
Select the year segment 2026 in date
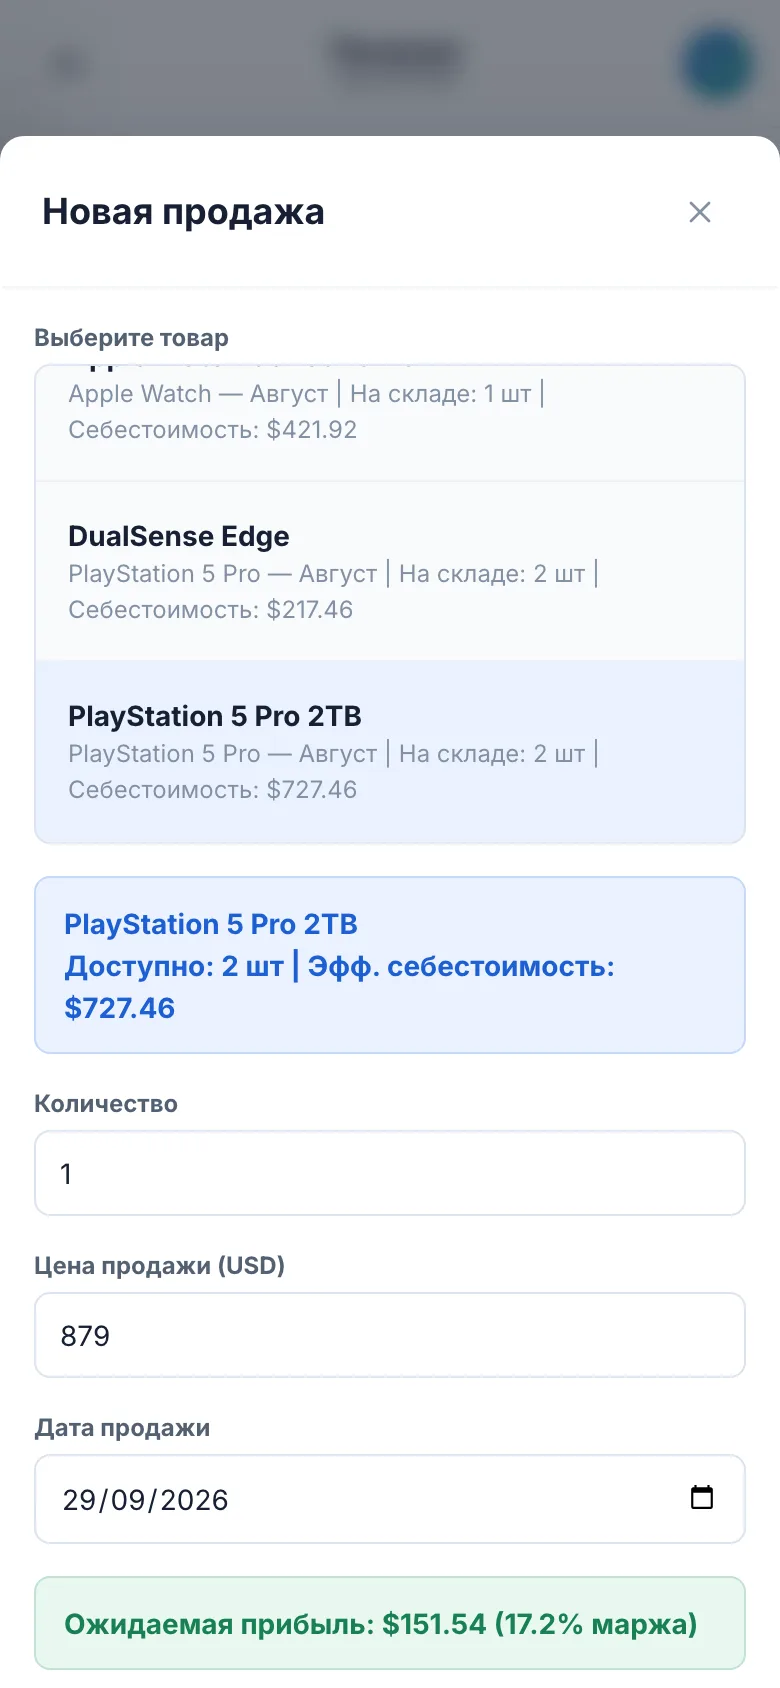point(194,1500)
